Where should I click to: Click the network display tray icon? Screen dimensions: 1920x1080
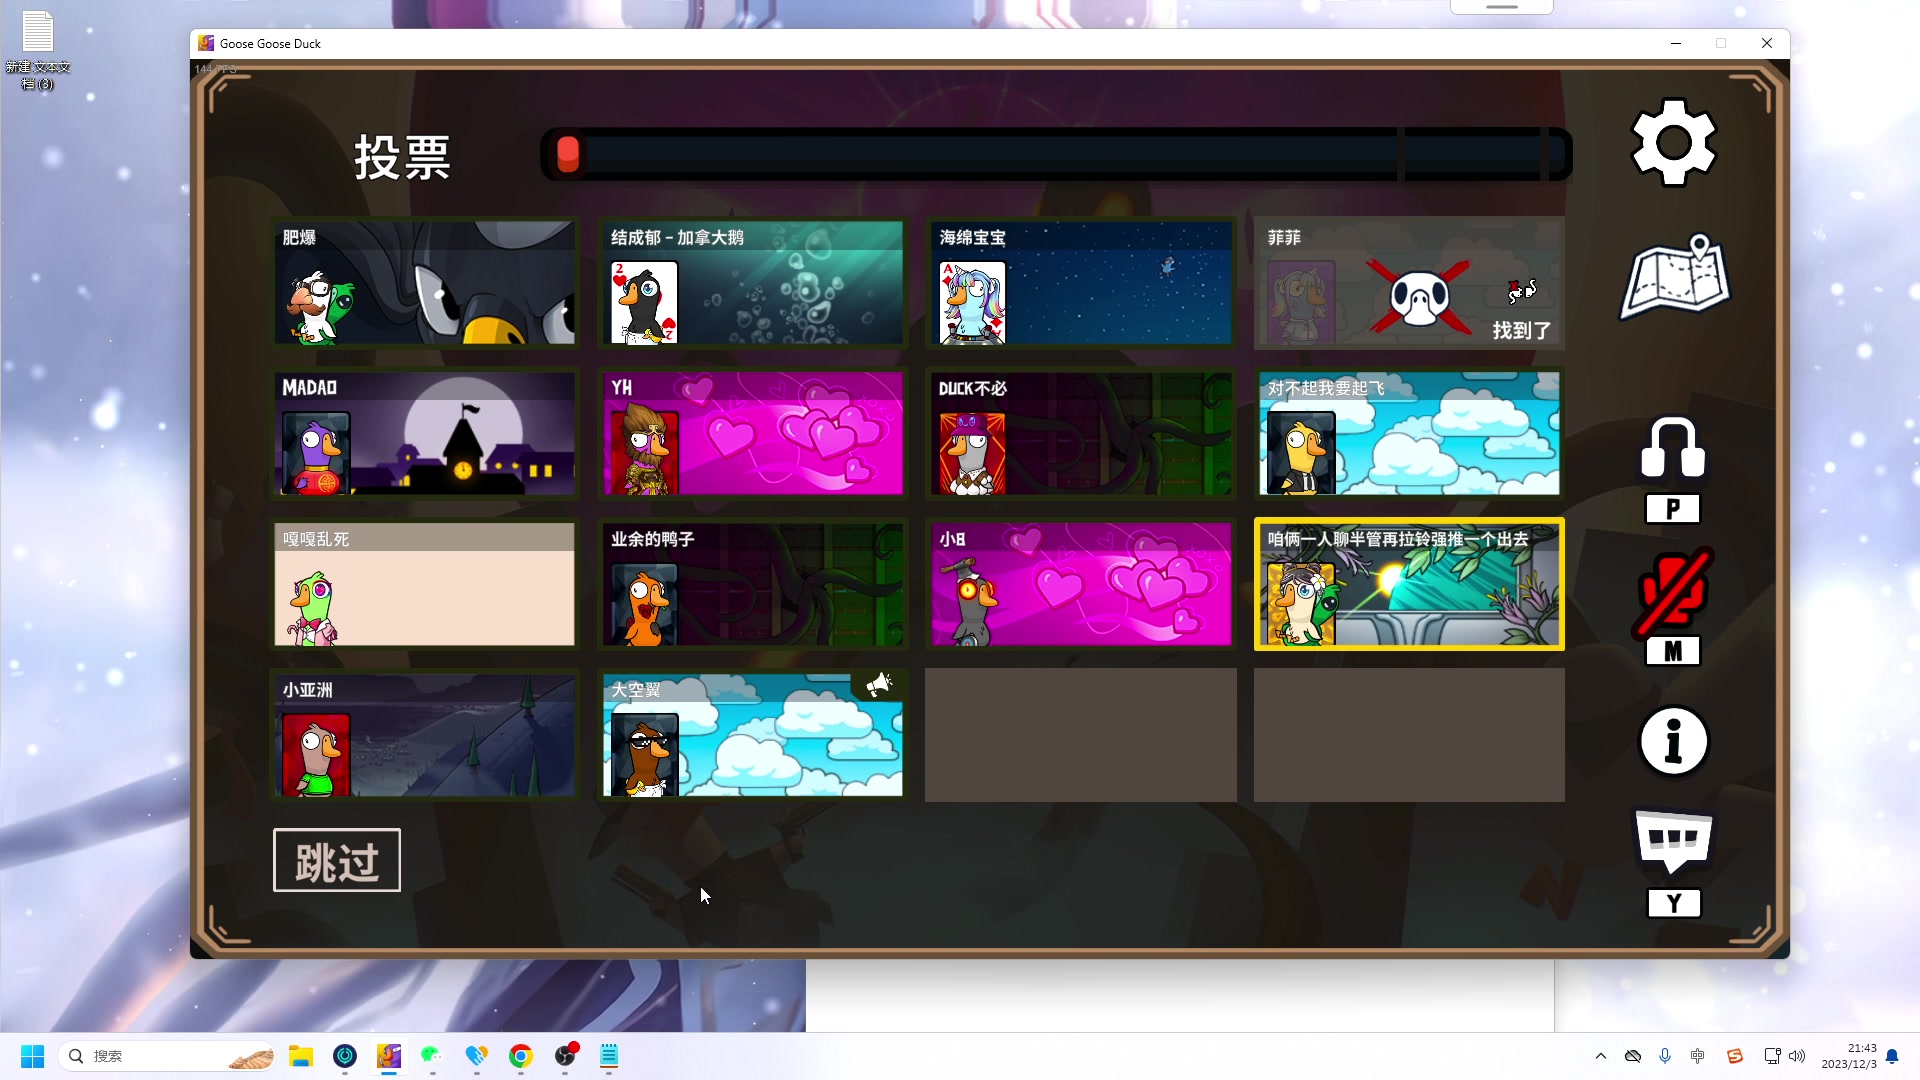coord(1772,1056)
